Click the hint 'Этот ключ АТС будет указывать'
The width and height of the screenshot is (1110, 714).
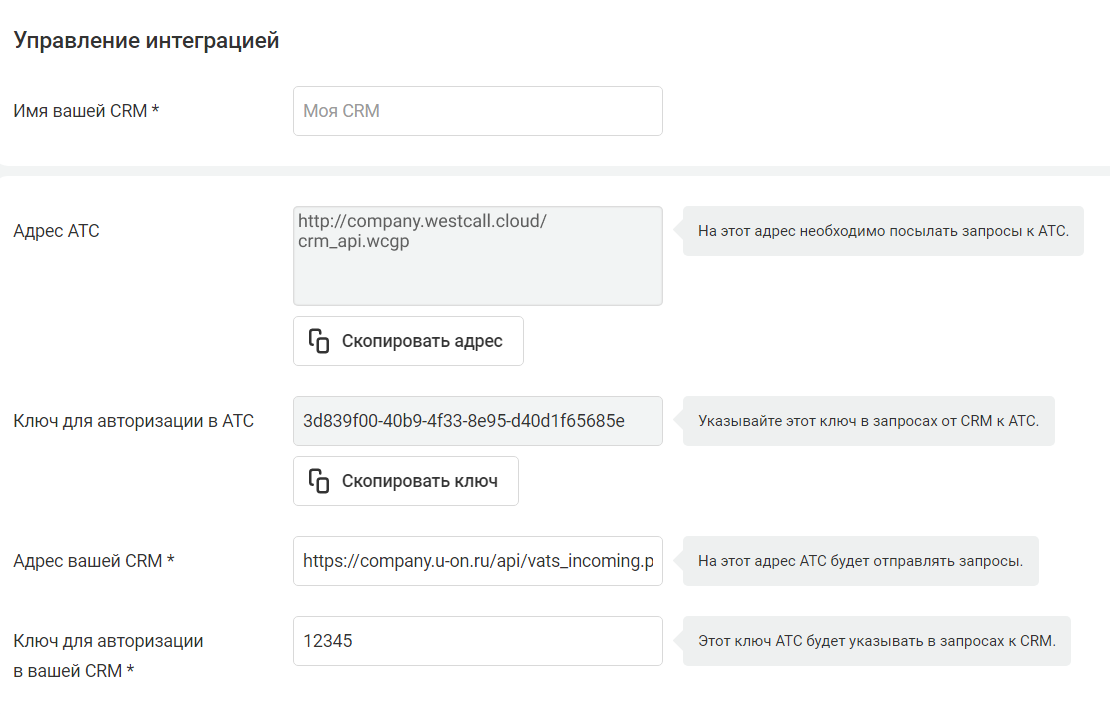point(876,641)
